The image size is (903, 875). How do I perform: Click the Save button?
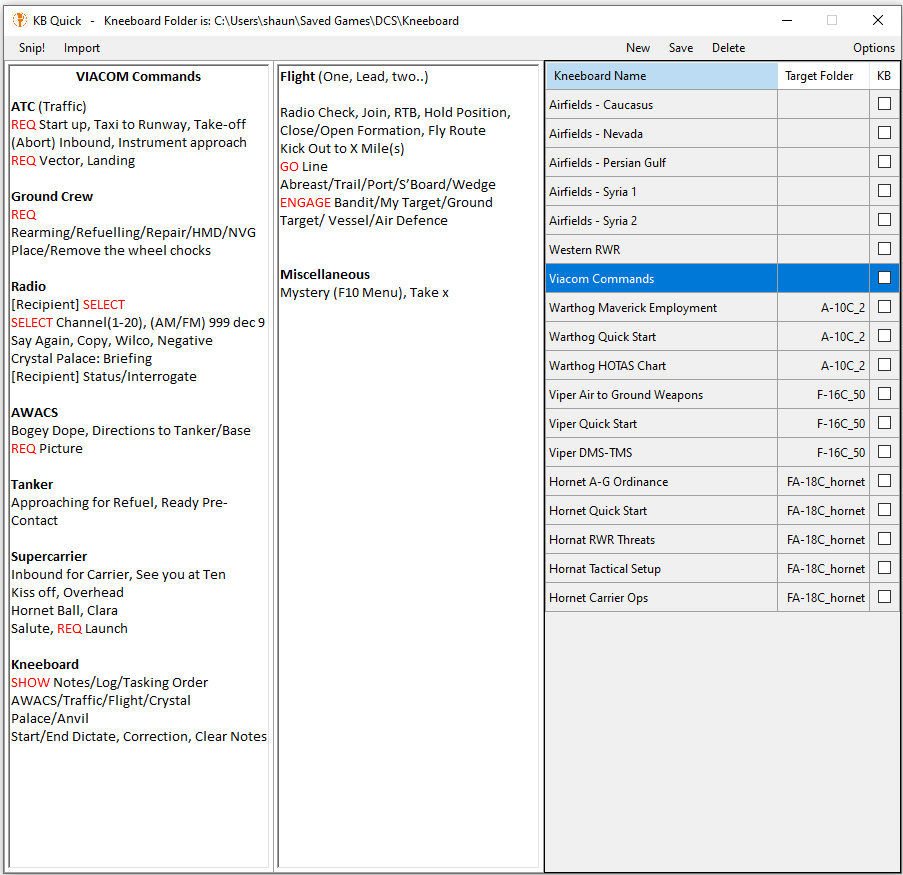pos(681,48)
